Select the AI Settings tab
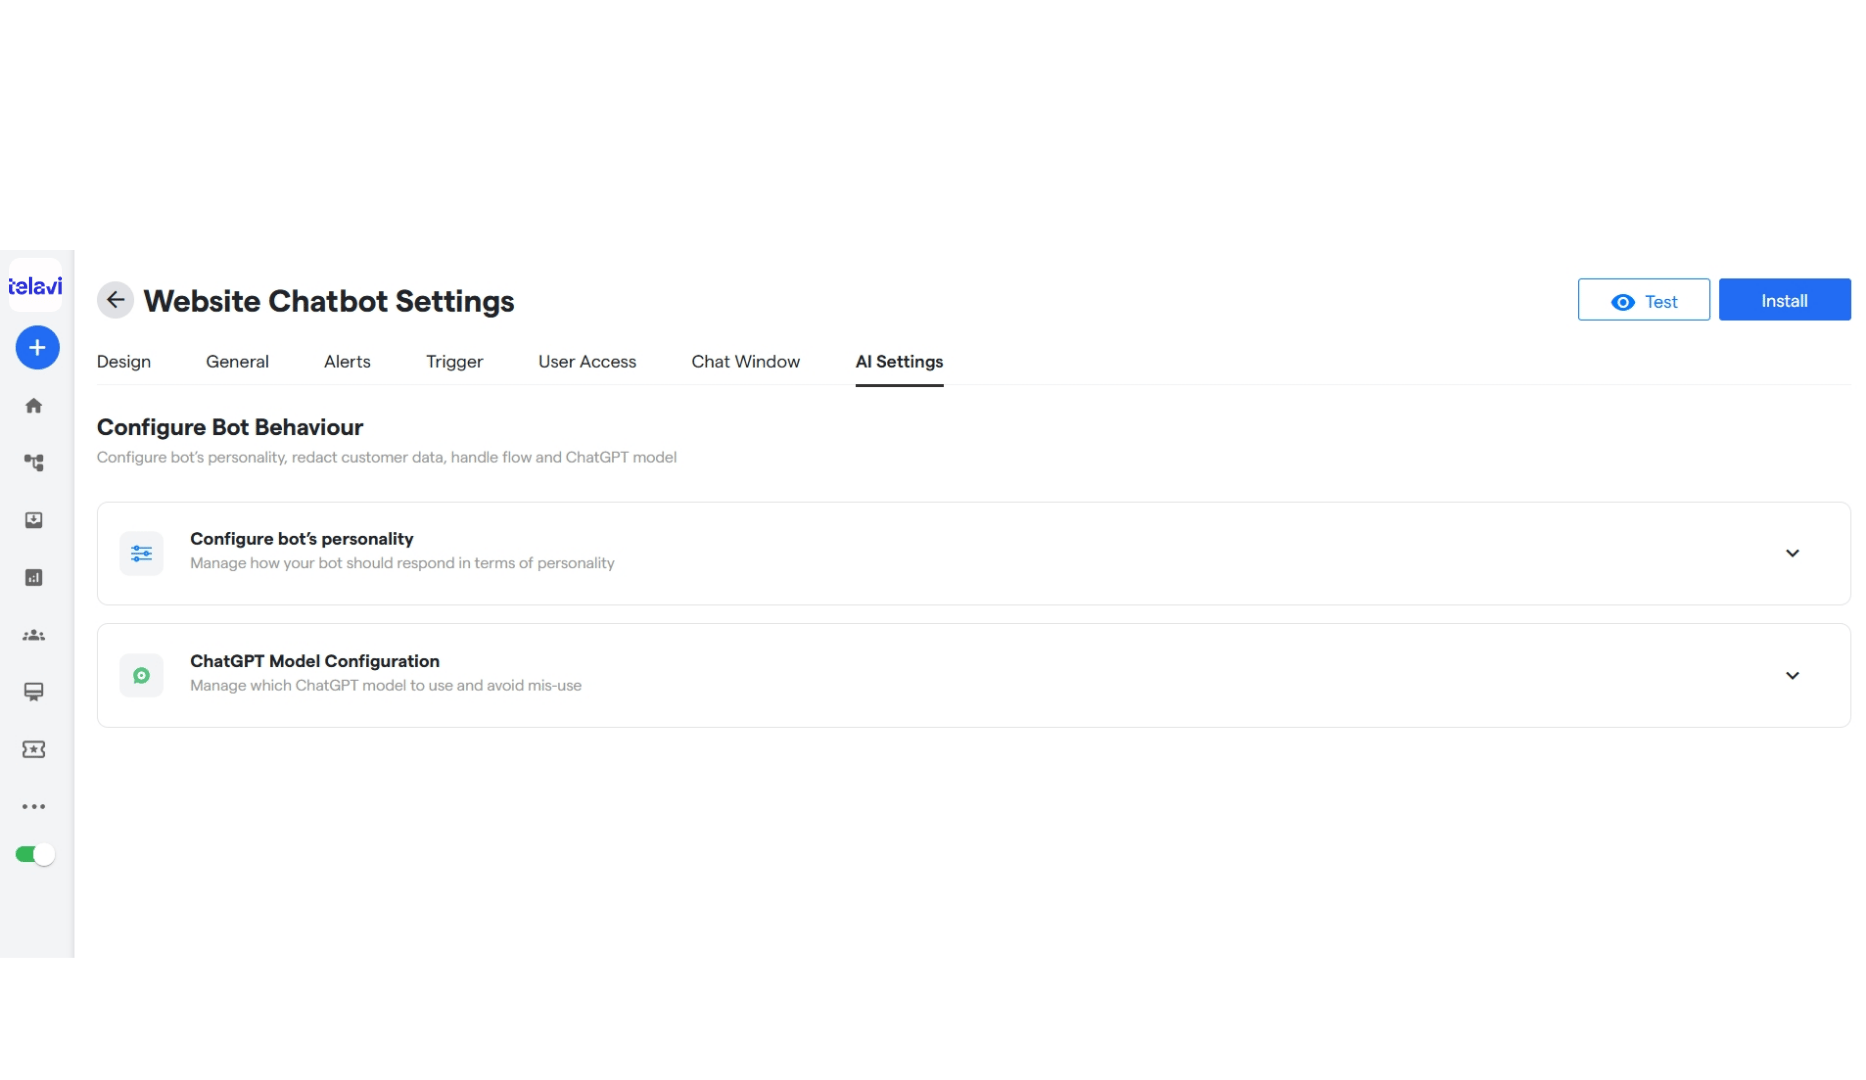 899,362
